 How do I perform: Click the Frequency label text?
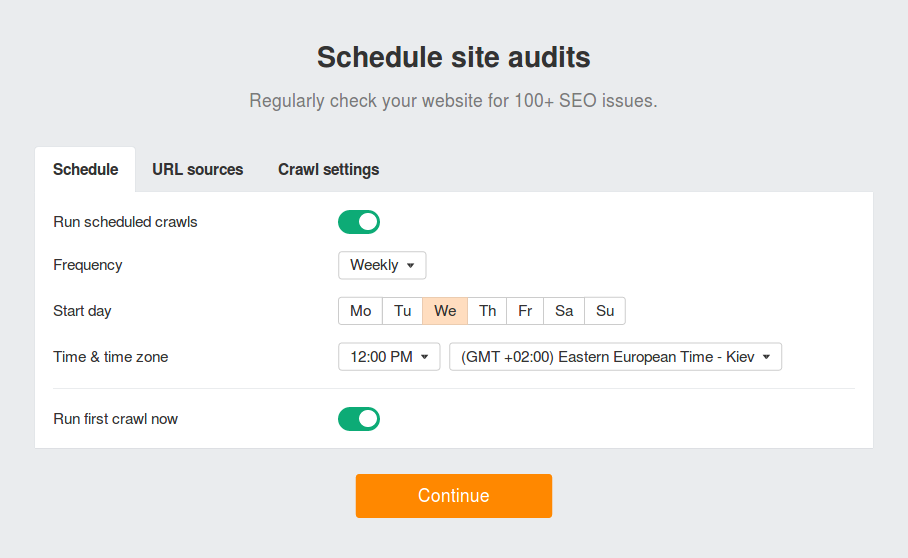coord(88,265)
